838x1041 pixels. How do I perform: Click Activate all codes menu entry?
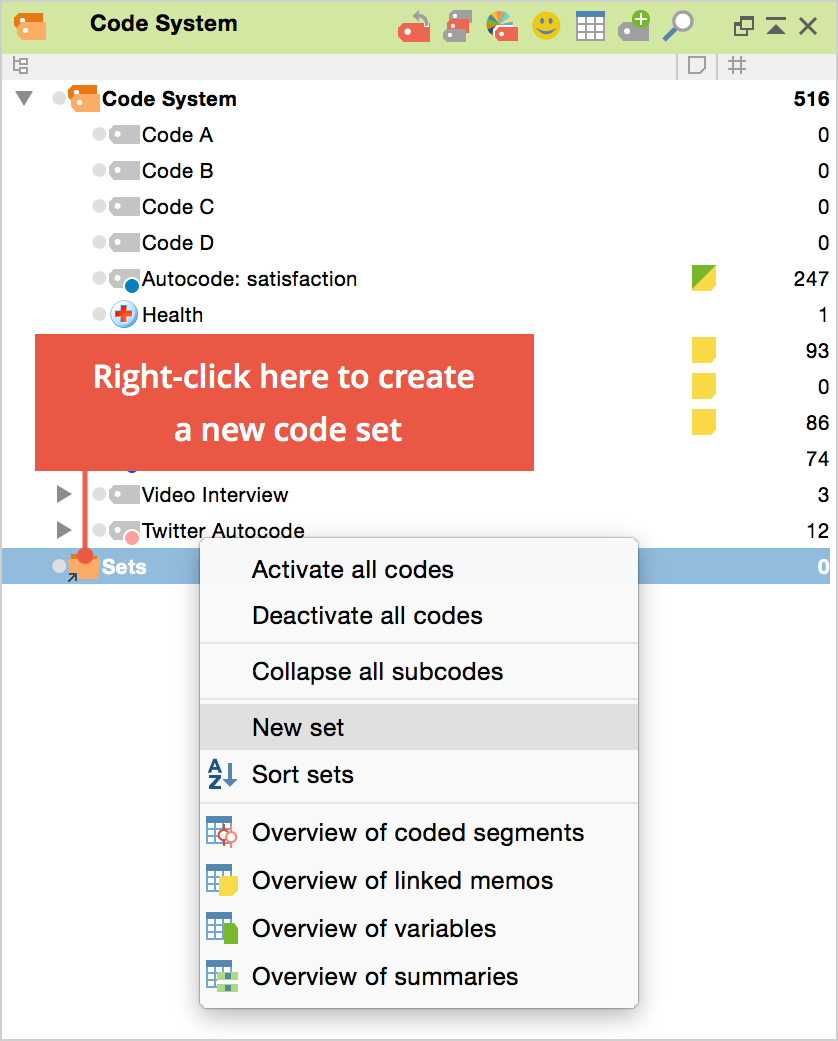point(352,570)
